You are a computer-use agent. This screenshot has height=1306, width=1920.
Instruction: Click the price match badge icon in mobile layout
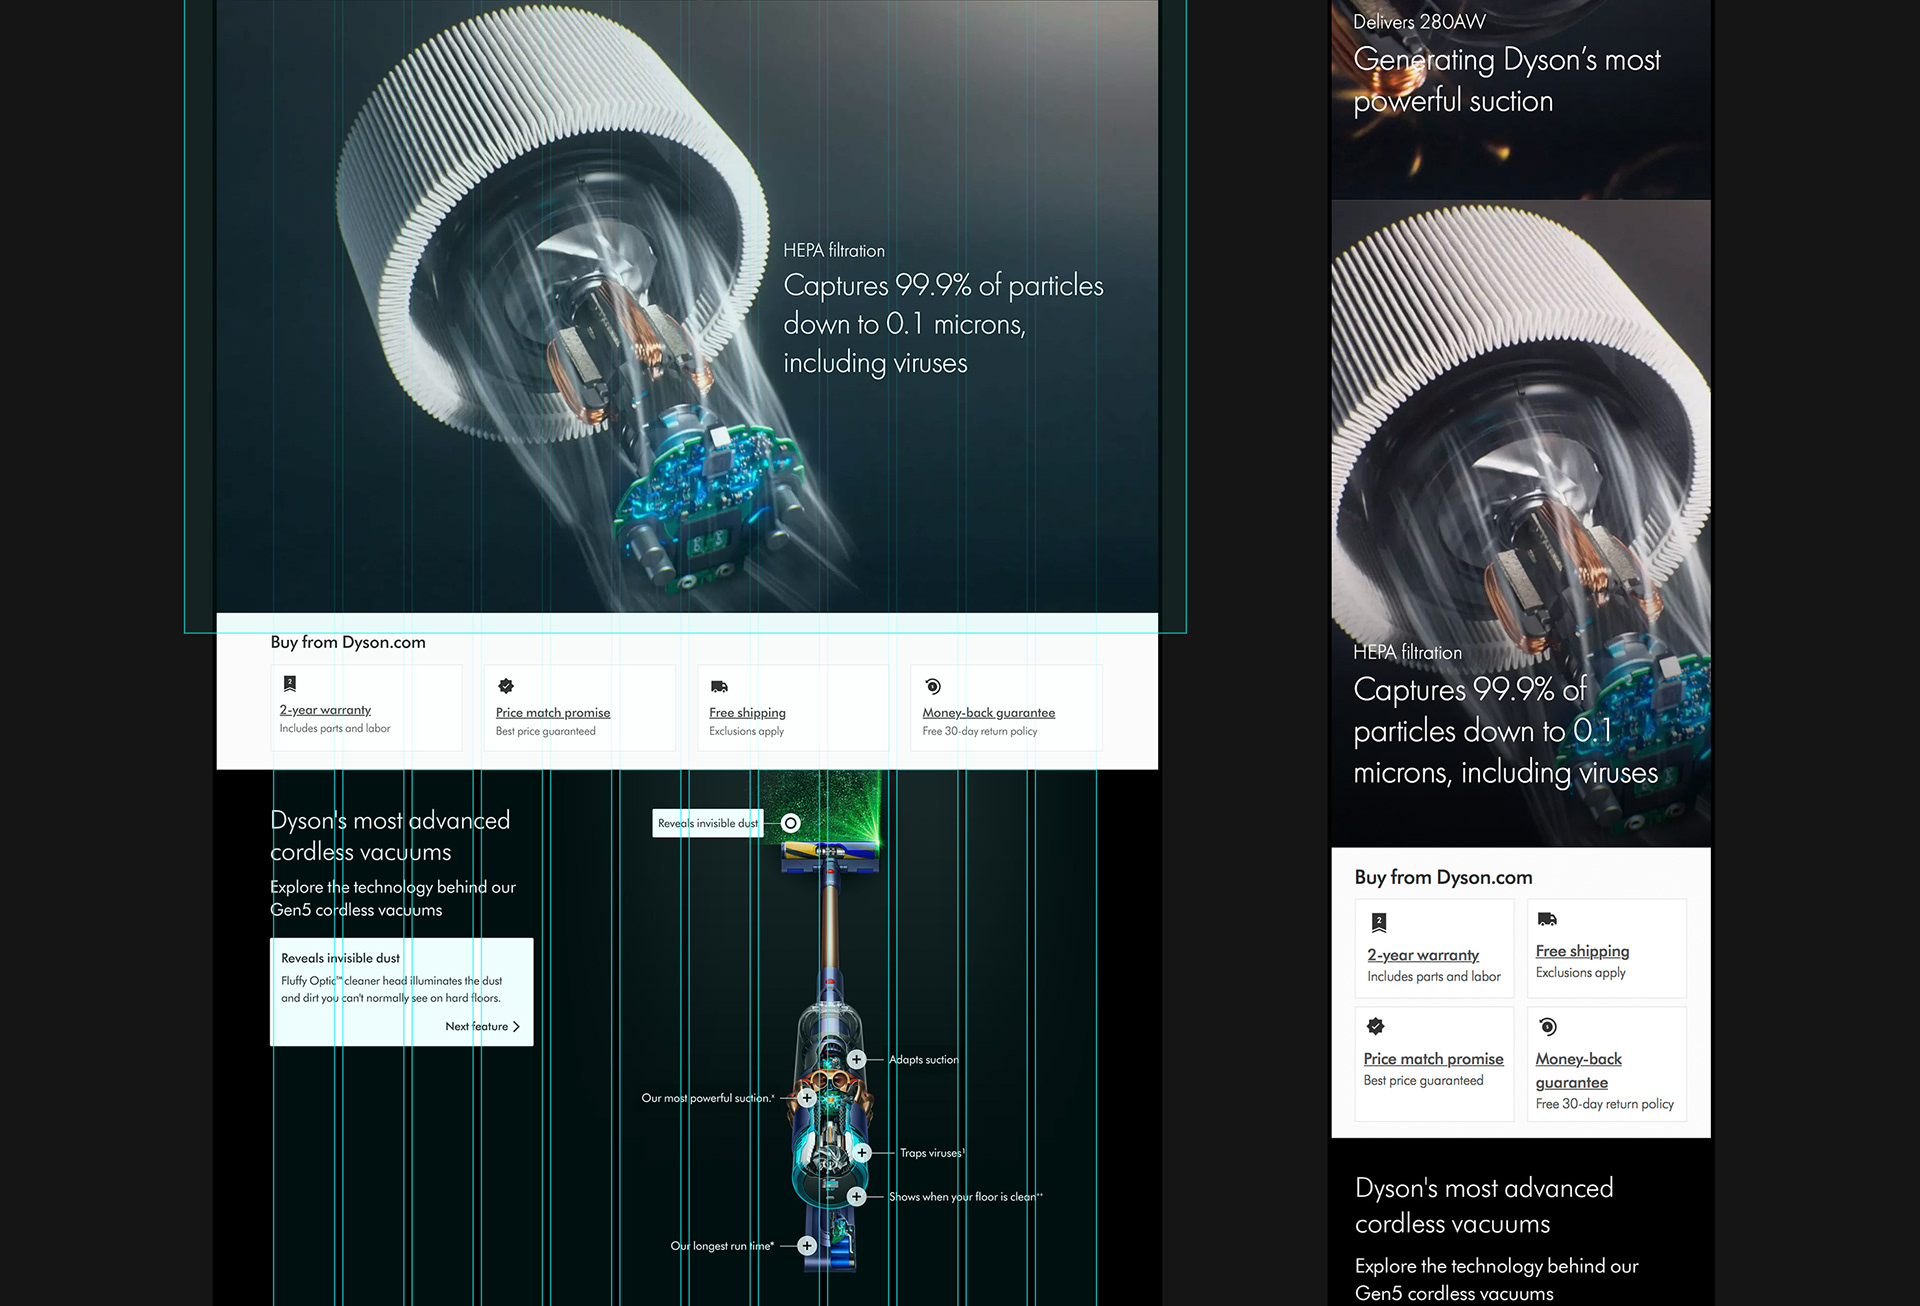pyautogui.click(x=1376, y=1026)
